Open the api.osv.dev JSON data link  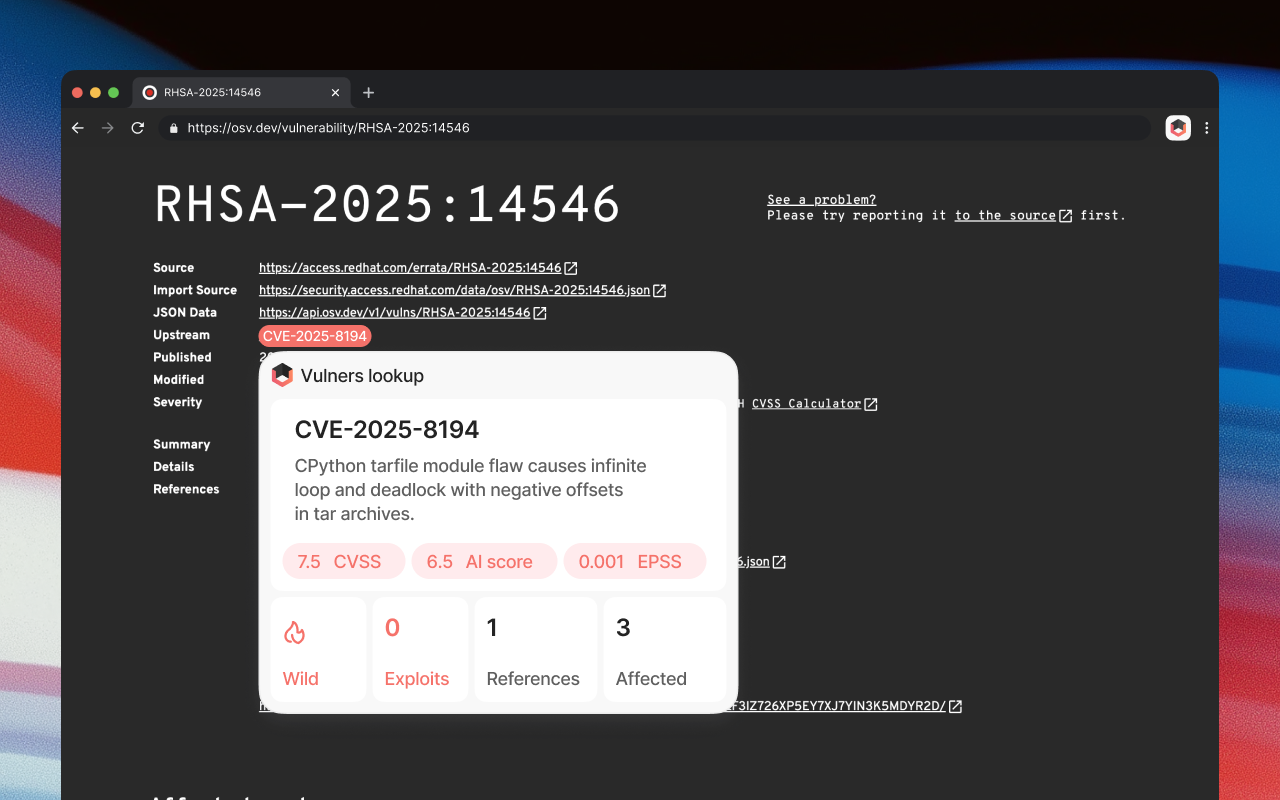coord(394,313)
